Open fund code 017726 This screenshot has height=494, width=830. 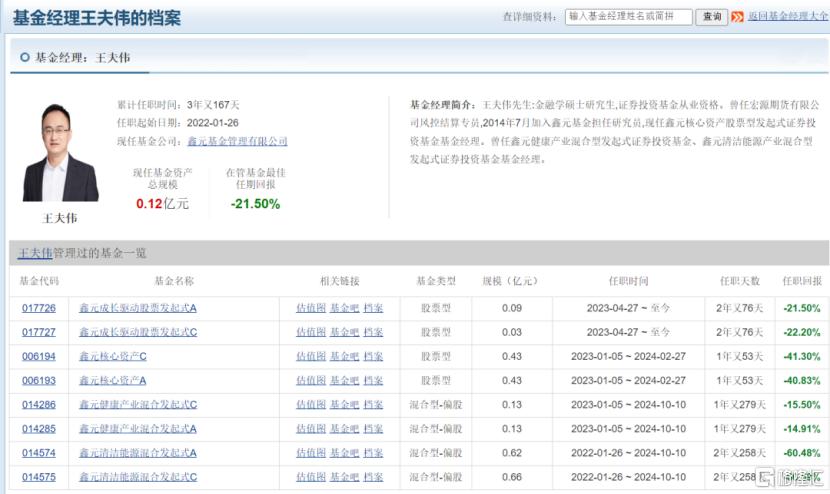[x=39, y=308]
